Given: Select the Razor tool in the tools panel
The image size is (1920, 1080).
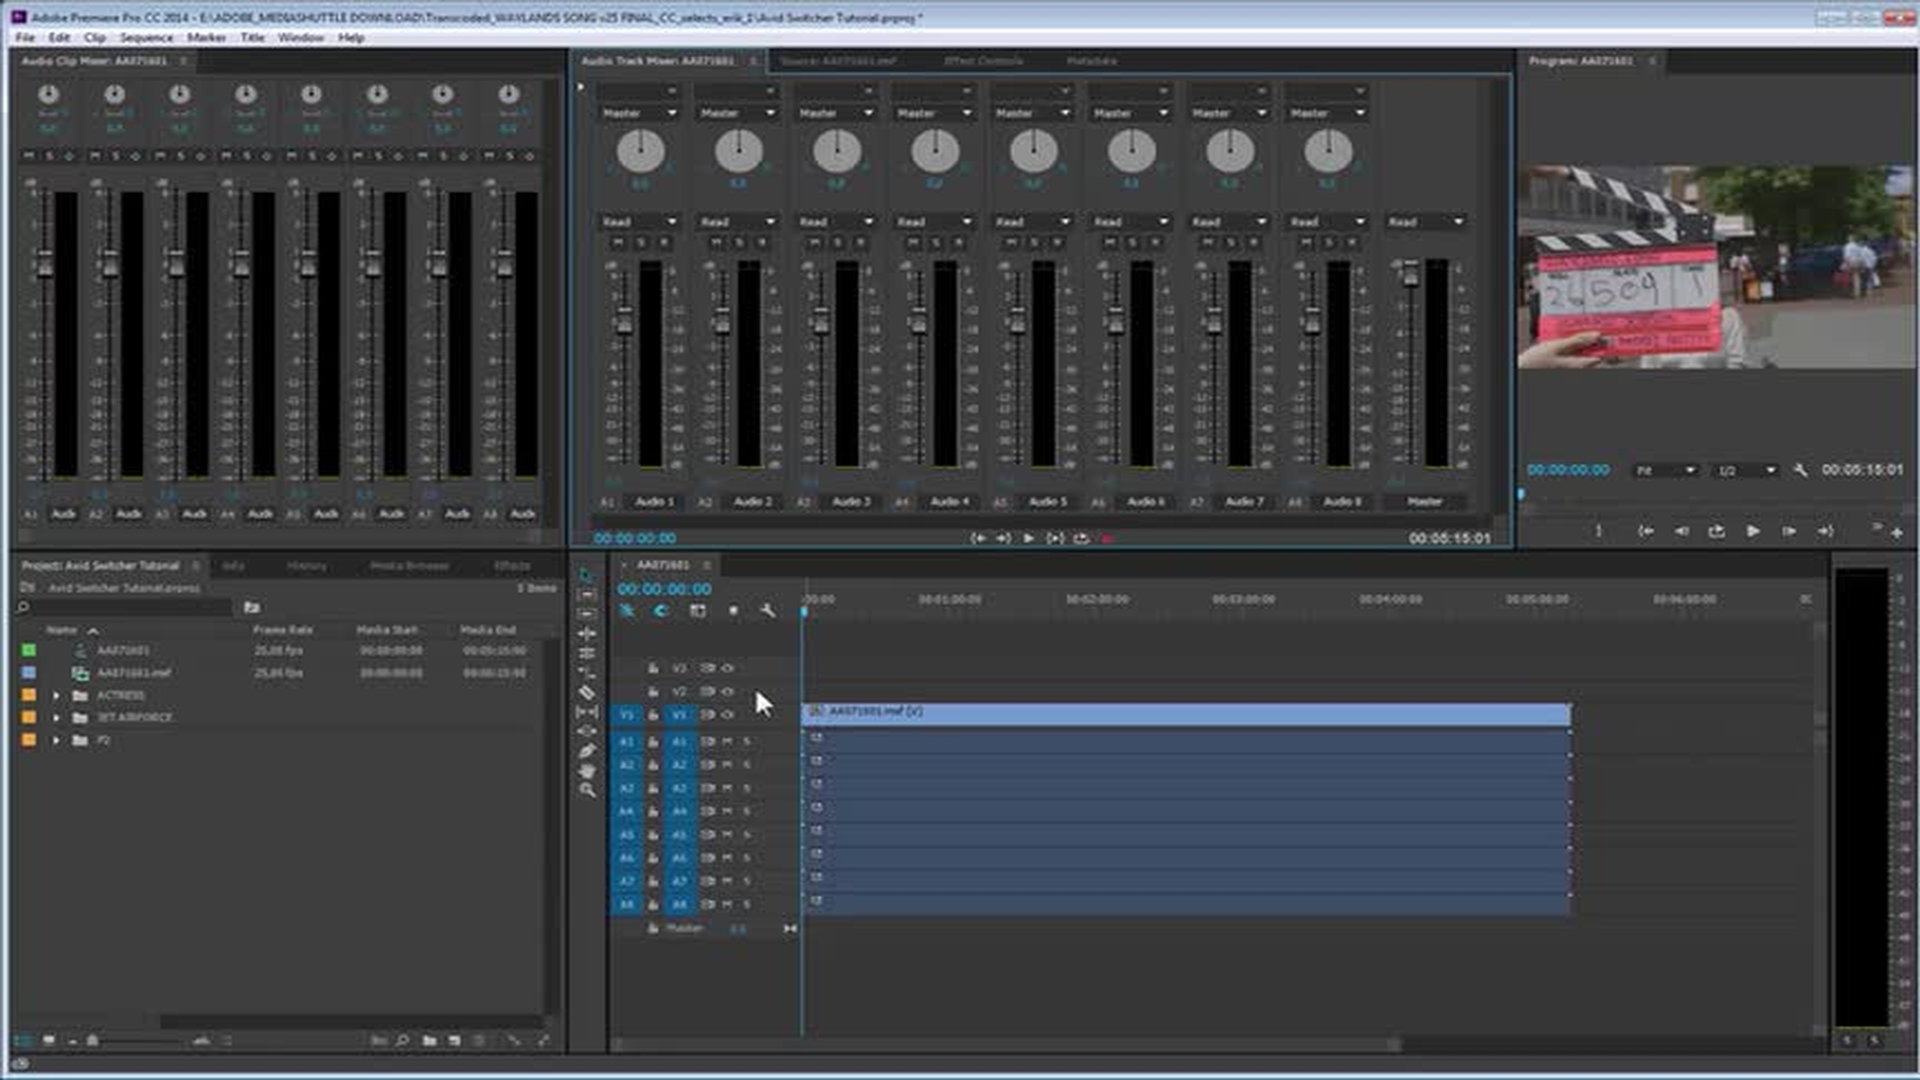Looking at the screenshot, I should click(x=587, y=692).
